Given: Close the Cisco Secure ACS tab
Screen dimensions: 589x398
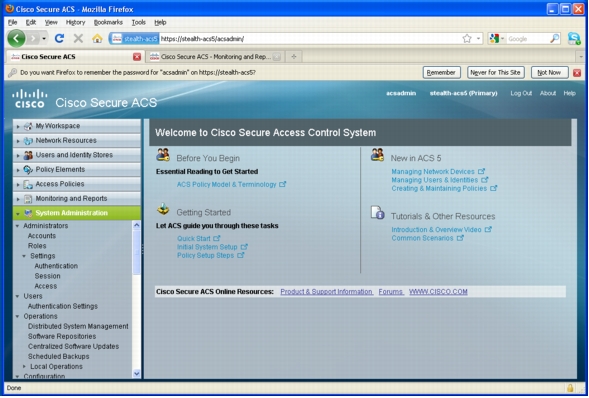Looking at the screenshot, I should coord(137,57).
